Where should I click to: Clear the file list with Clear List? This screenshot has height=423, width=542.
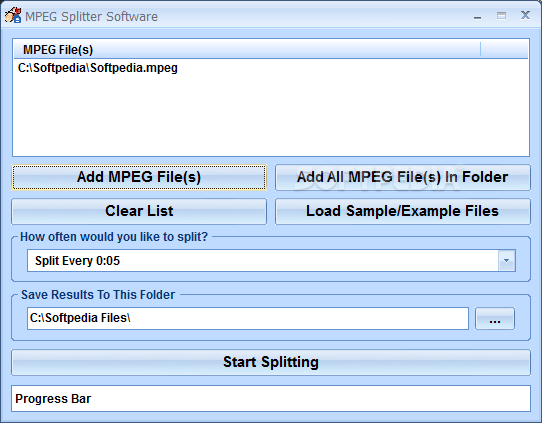coord(139,211)
